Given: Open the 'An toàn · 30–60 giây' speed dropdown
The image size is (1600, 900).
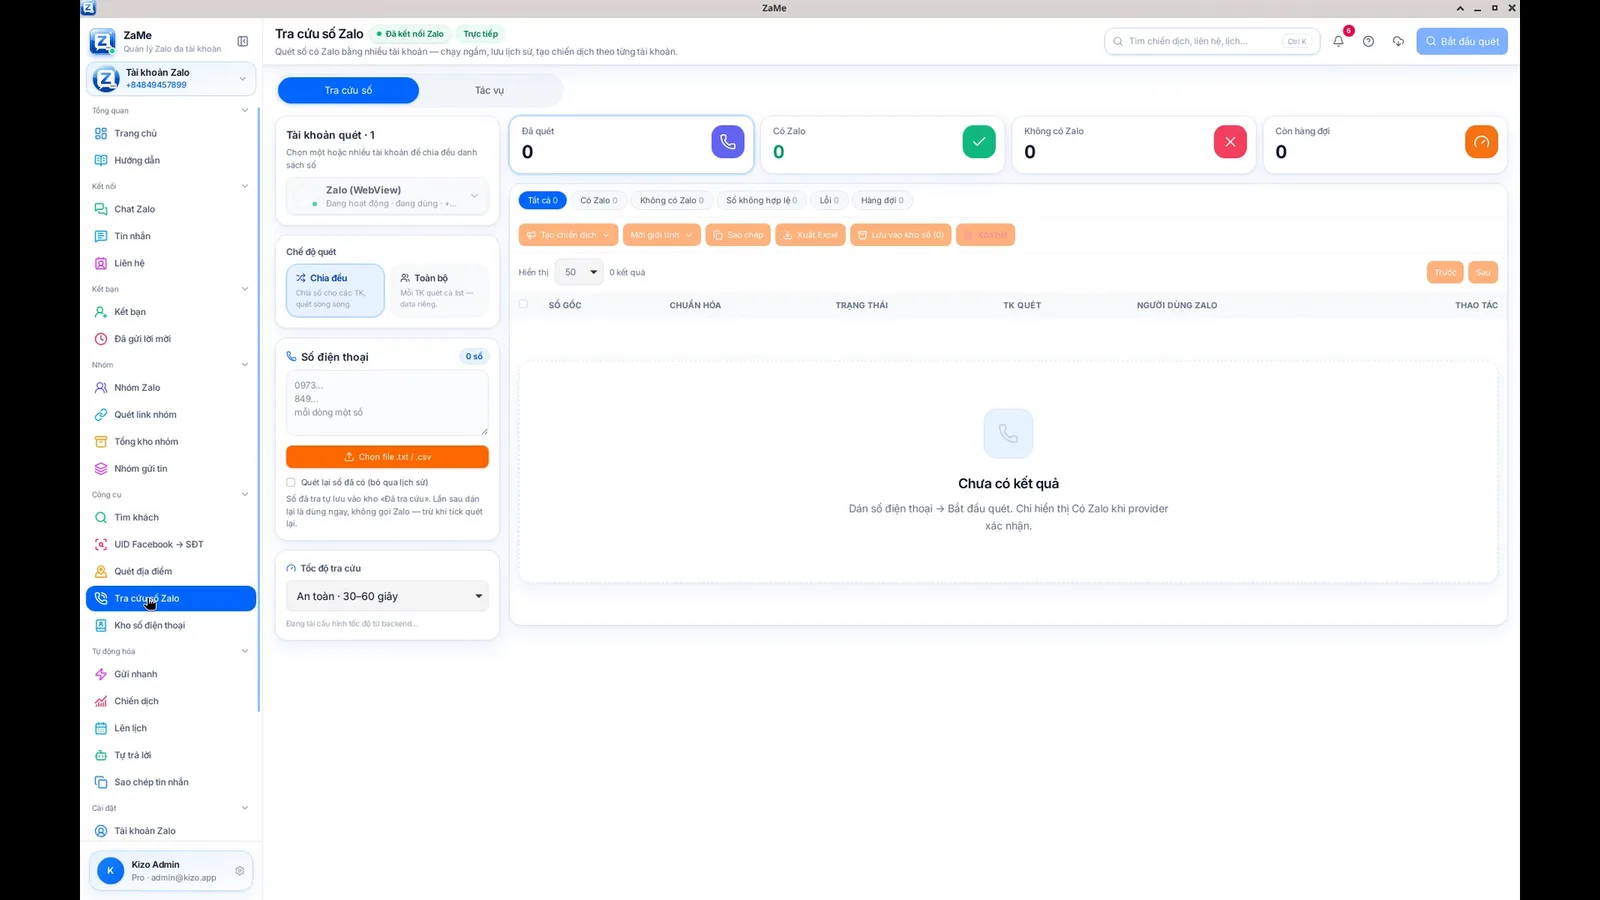Looking at the screenshot, I should click(x=387, y=596).
